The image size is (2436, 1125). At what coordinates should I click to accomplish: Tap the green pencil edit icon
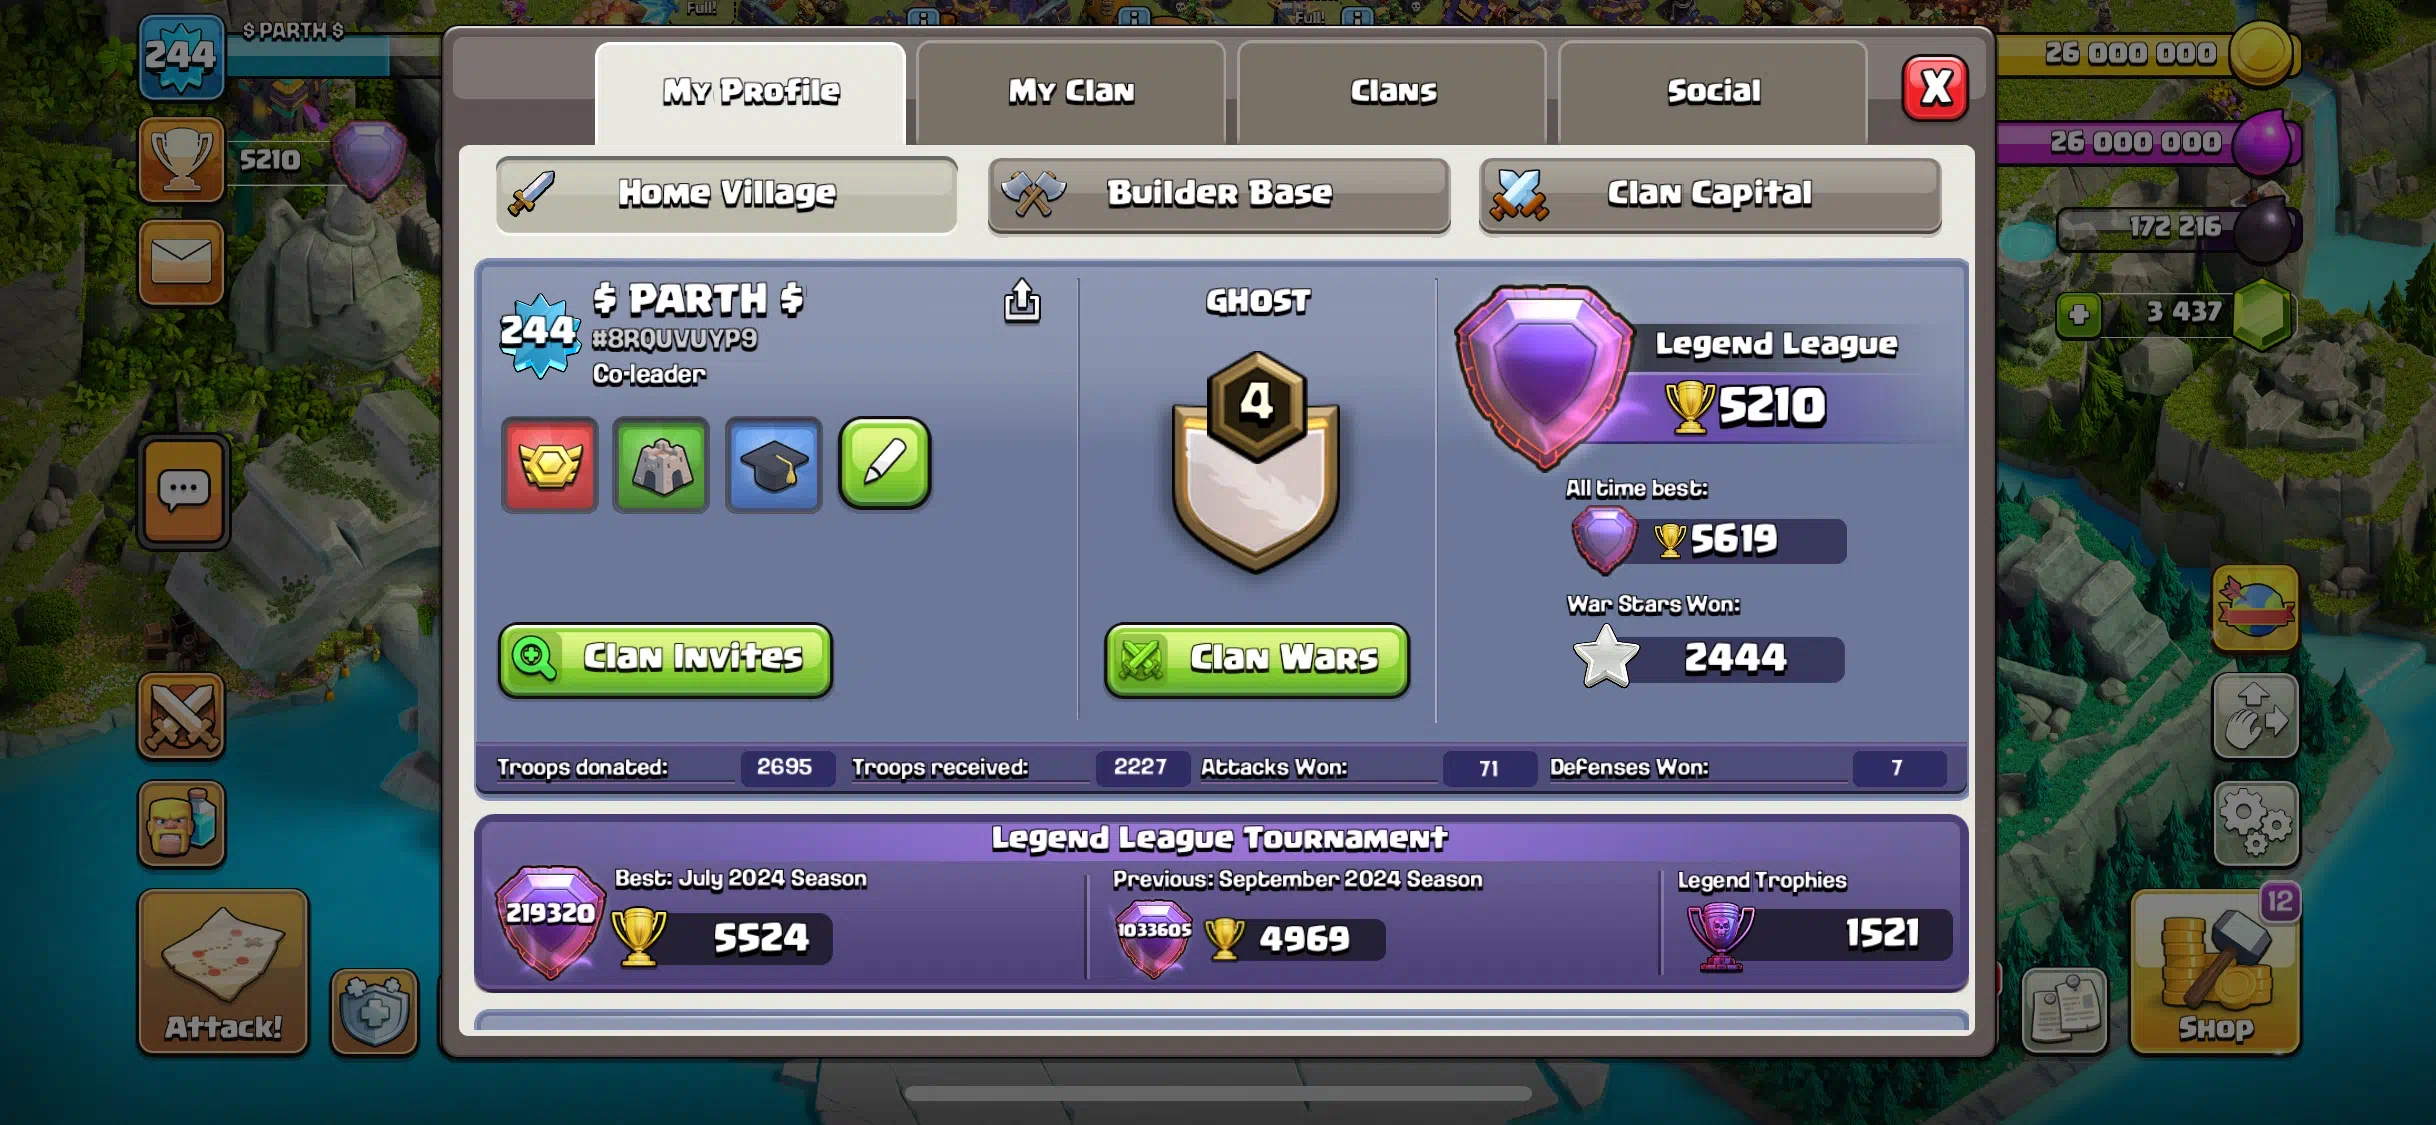pos(885,463)
